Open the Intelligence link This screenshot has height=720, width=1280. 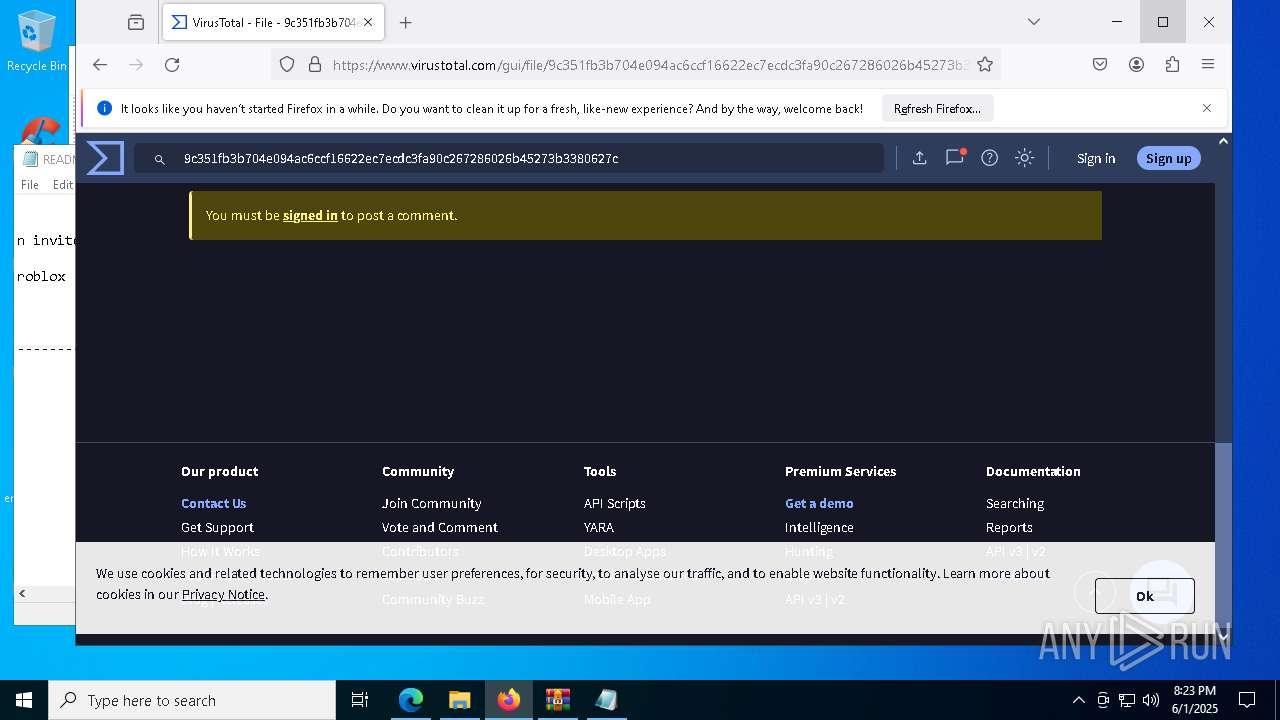[x=819, y=527]
